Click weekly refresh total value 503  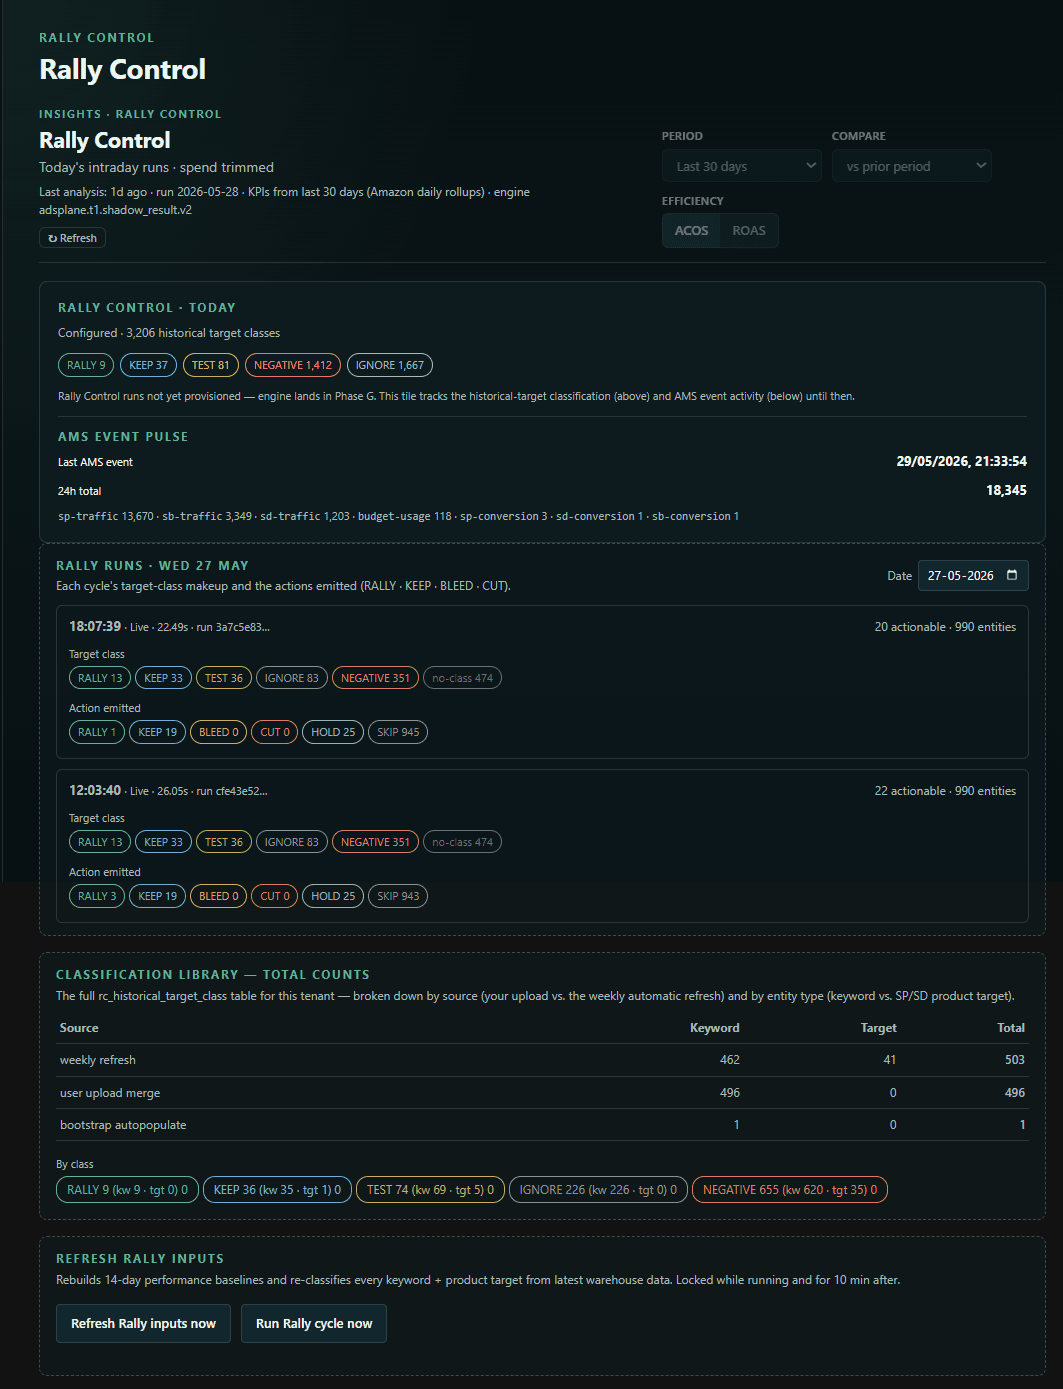tap(1015, 1060)
